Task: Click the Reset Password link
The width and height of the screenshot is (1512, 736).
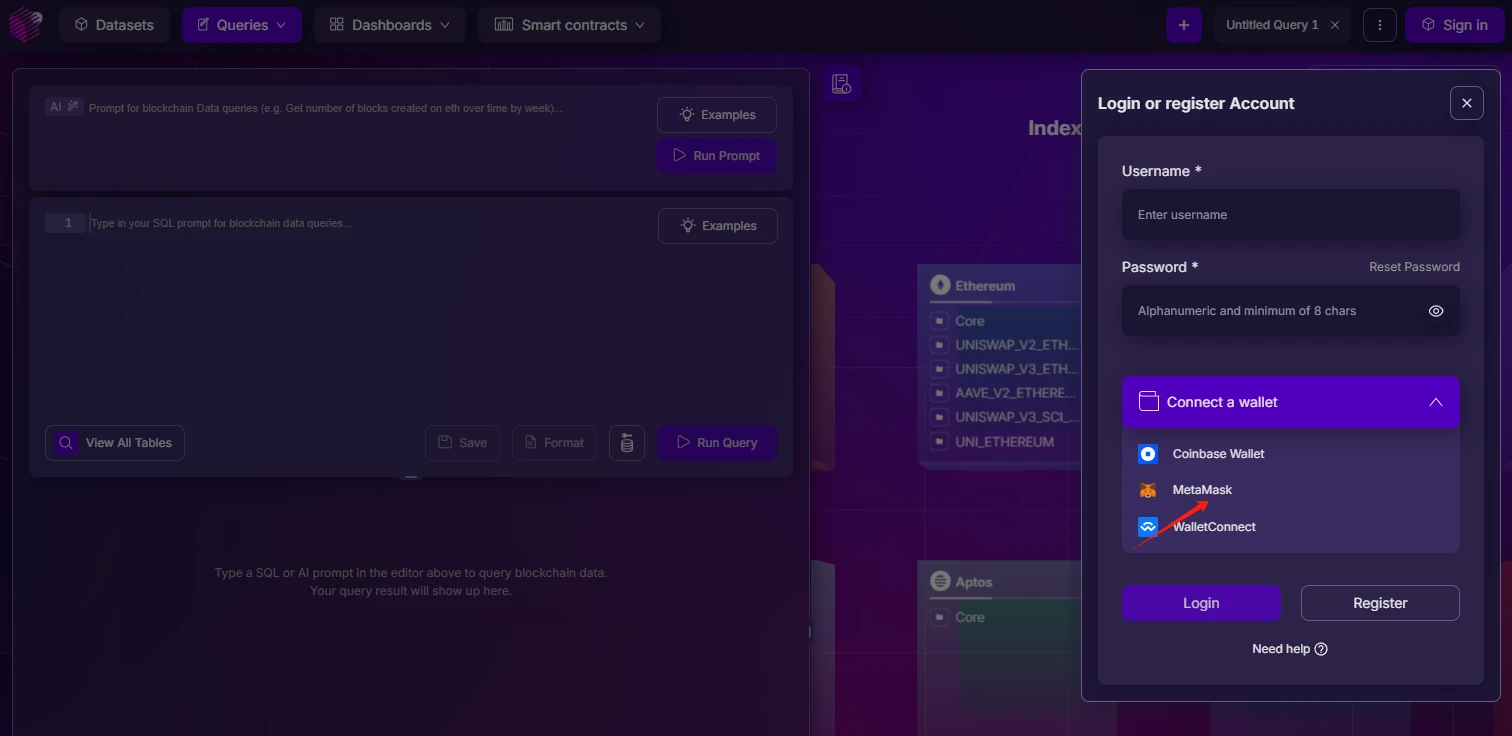Action: tap(1413, 267)
